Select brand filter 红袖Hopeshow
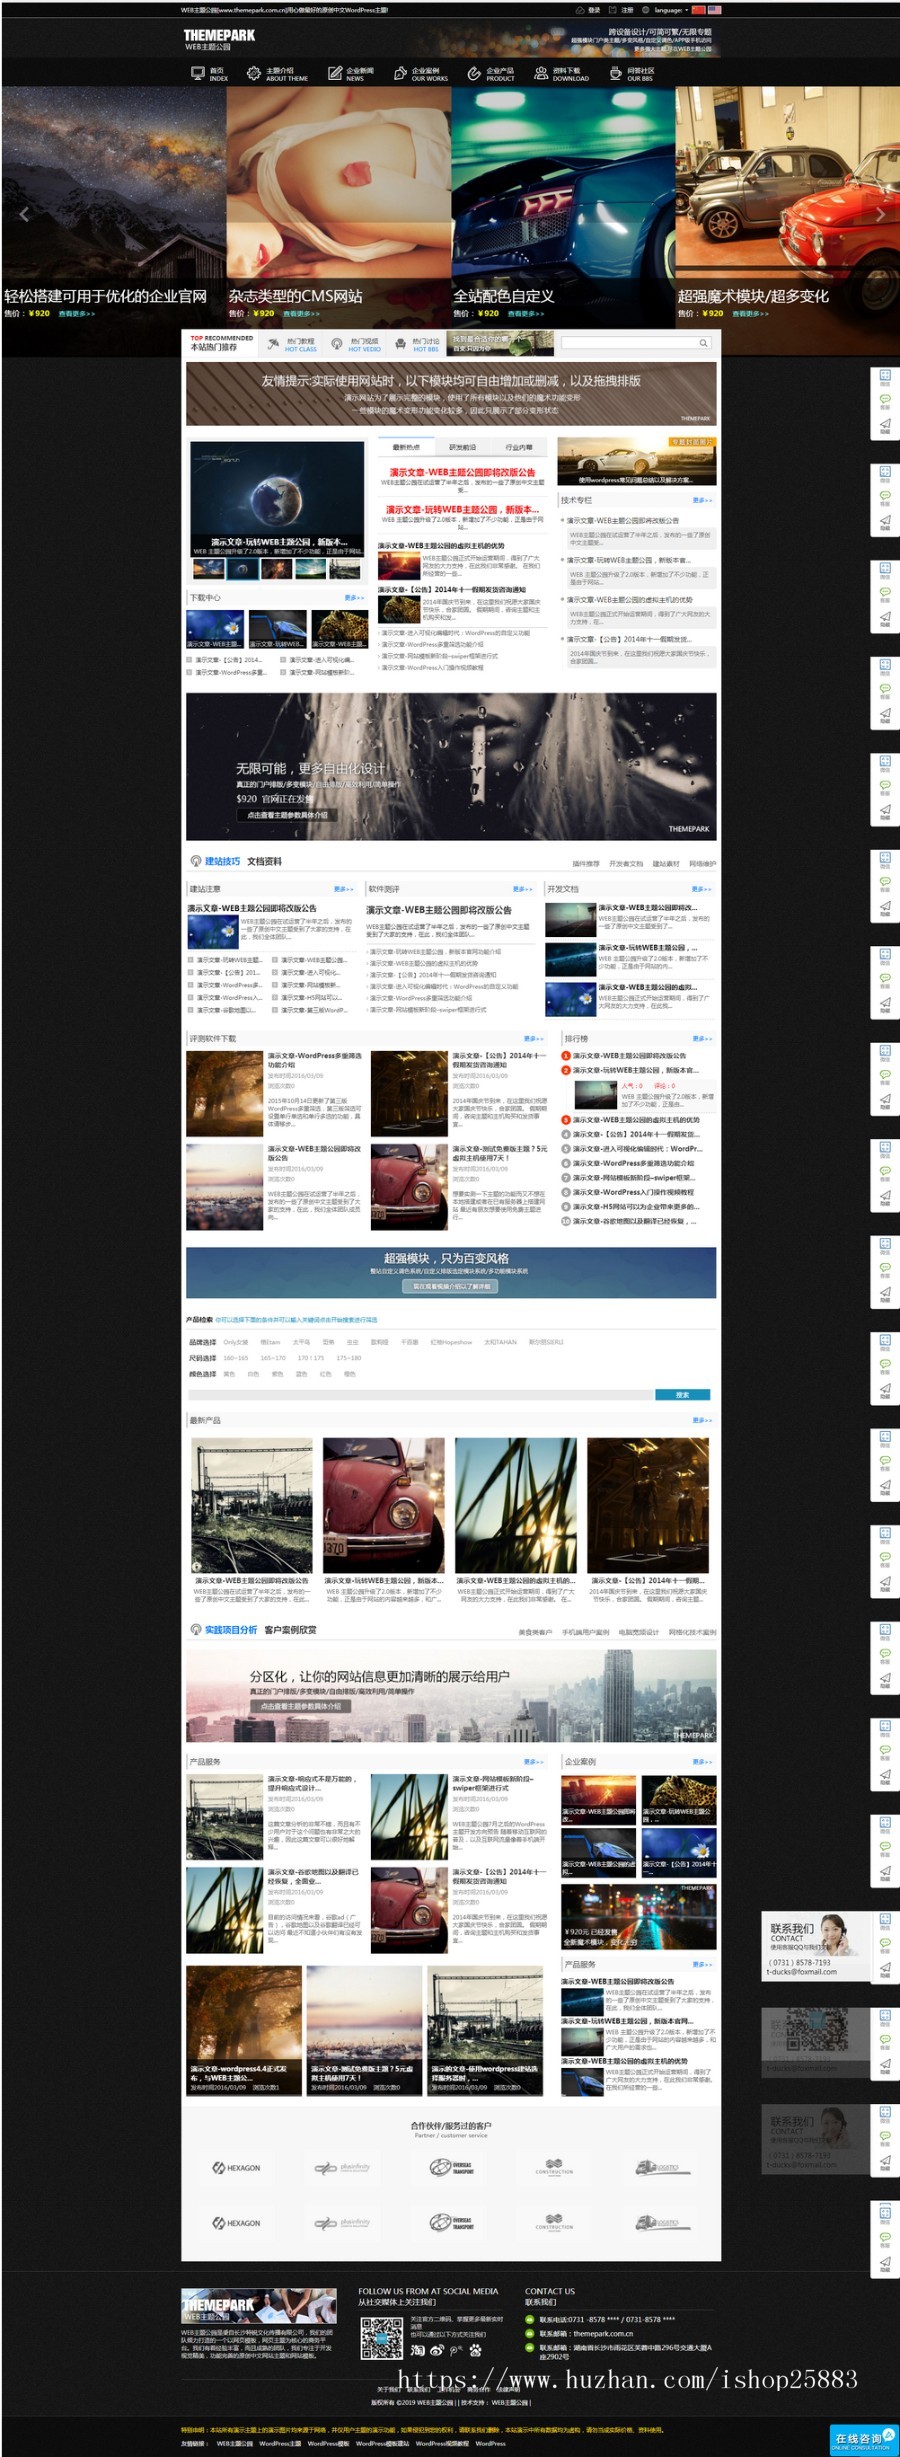This screenshot has width=900, height=2457. tap(451, 1342)
